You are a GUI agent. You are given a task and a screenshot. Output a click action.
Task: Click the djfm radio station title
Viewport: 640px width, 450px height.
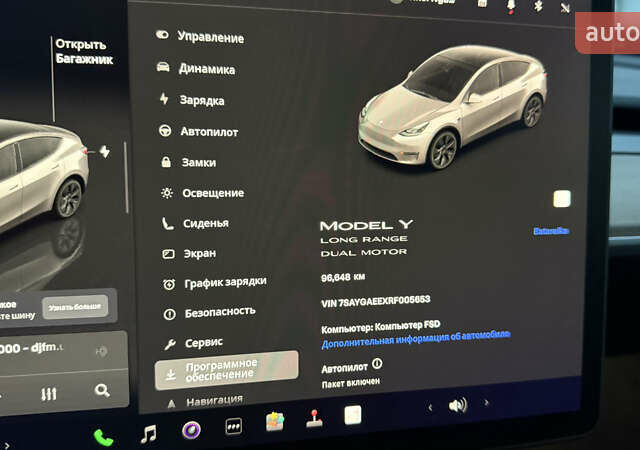coord(32,348)
